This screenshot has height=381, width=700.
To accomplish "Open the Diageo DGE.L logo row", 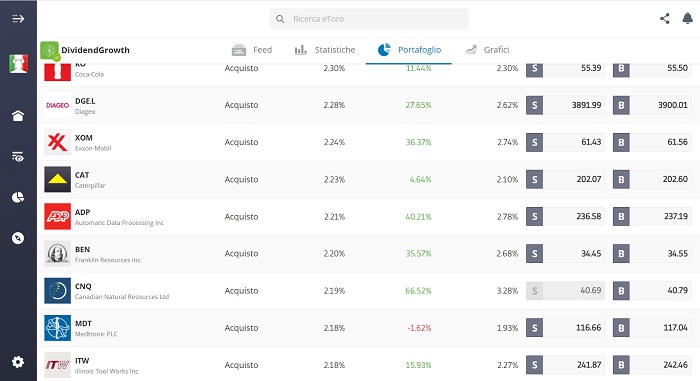I will pyautogui.click(x=58, y=105).
